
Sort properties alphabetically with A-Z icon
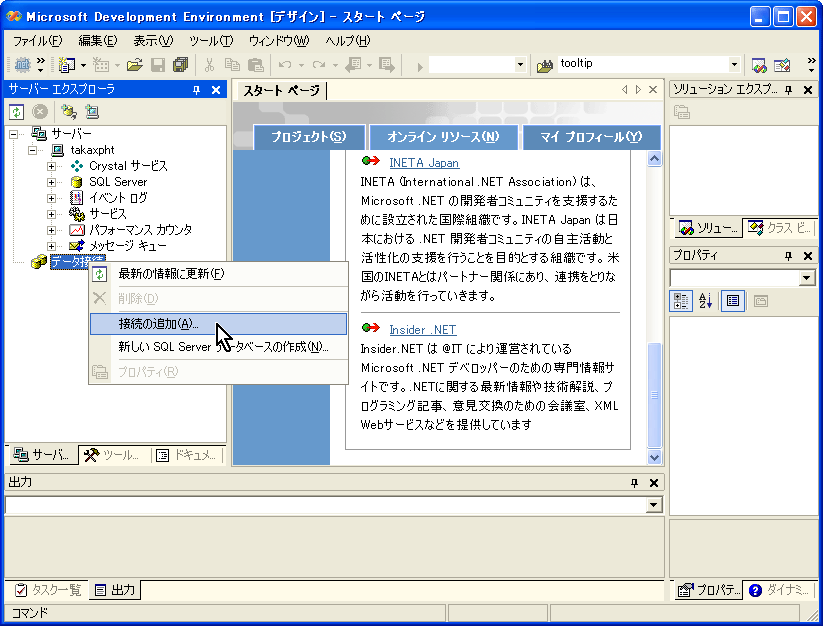pos(705,300)
